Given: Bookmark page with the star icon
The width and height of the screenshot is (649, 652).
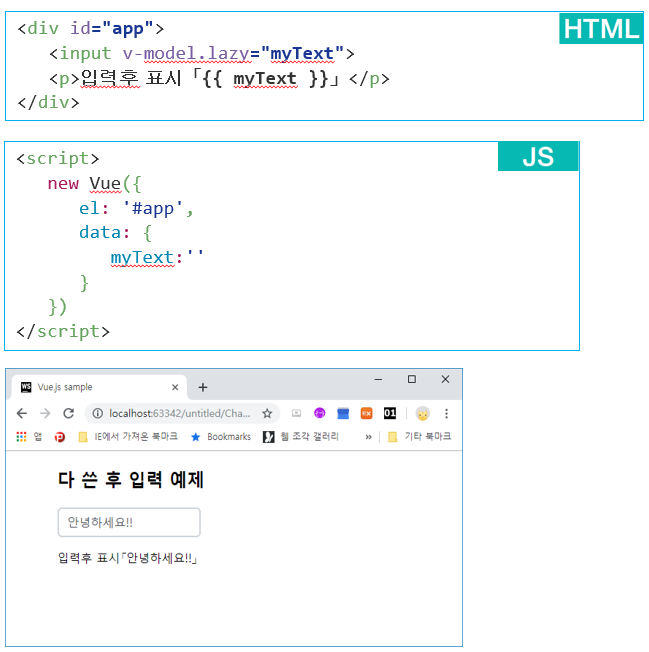Looking at the screenshot, I should tap(267, 413).
